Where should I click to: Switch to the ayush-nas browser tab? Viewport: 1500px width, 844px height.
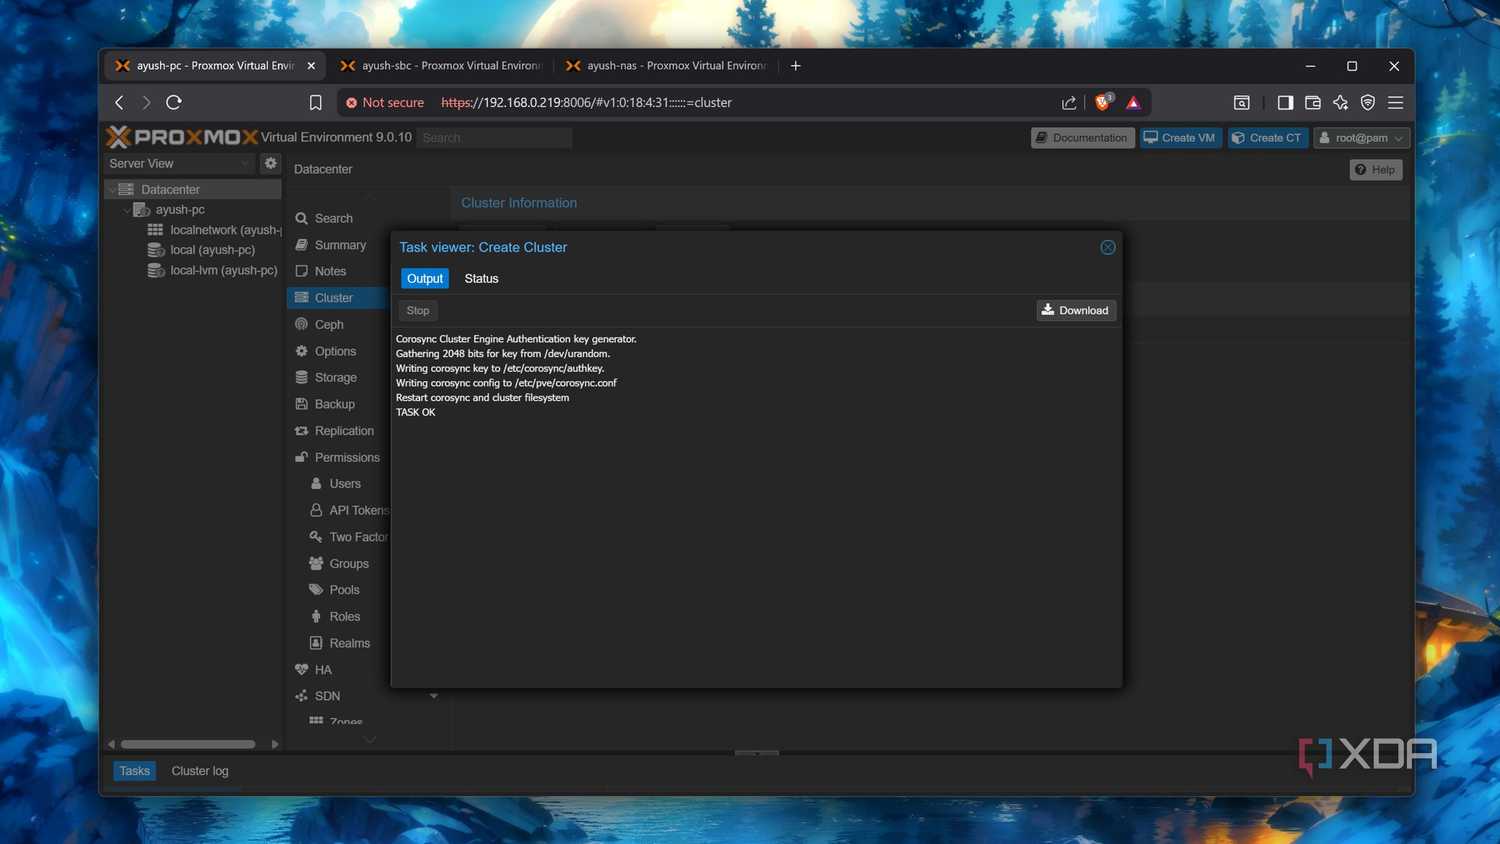(667, 66)
